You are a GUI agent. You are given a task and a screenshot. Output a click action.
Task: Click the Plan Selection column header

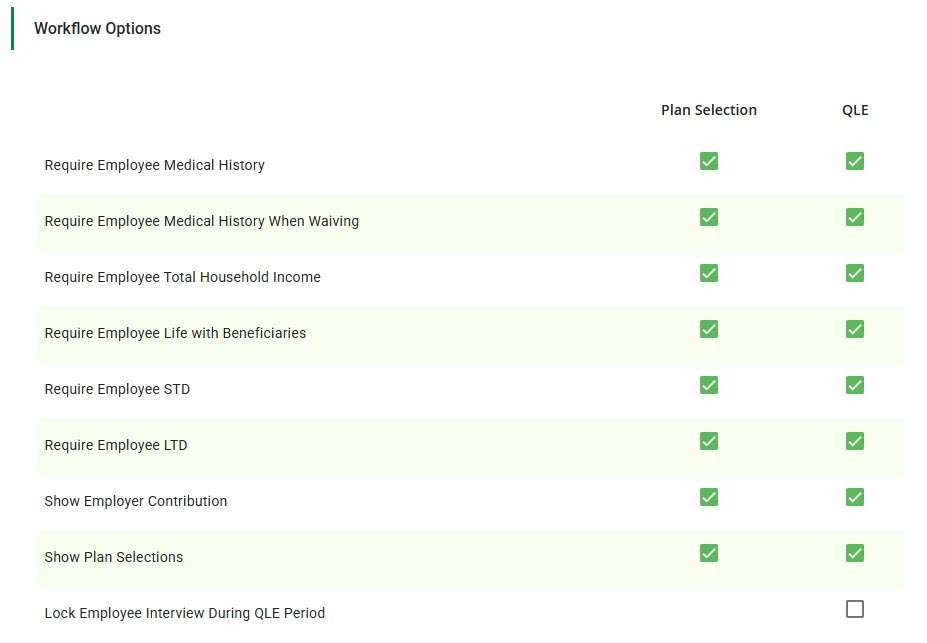click(x=709, y=110)
